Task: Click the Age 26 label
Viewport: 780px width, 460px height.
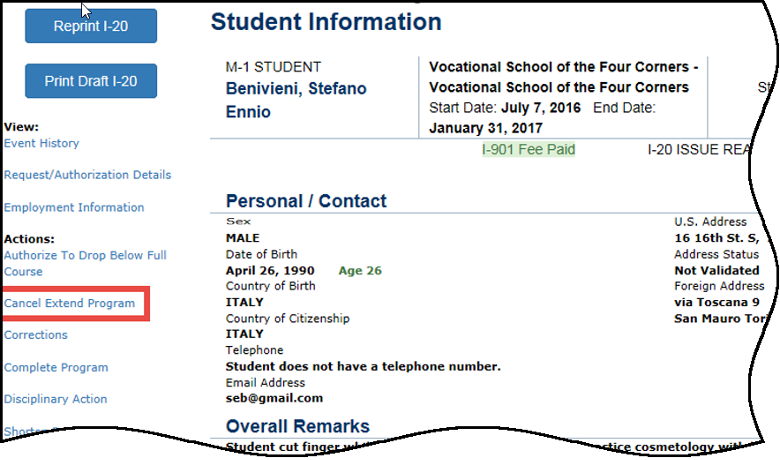Action: 360,271
